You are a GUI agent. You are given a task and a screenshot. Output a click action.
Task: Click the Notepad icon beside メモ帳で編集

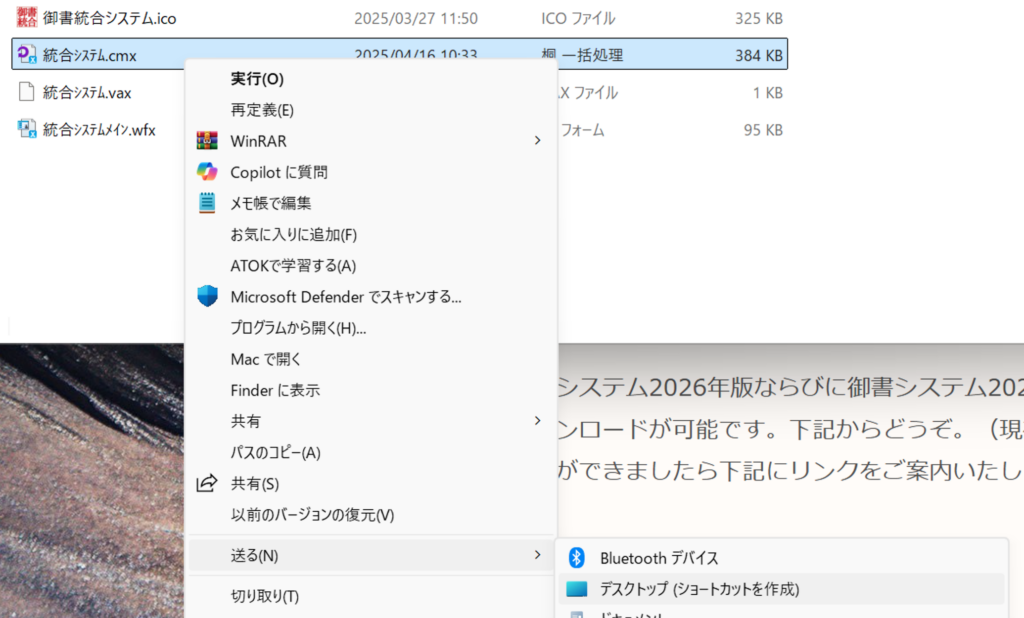click(207, 203)
